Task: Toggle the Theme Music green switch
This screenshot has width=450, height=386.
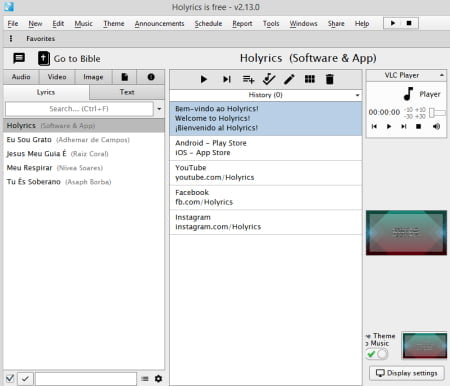Action: [377, 354]
